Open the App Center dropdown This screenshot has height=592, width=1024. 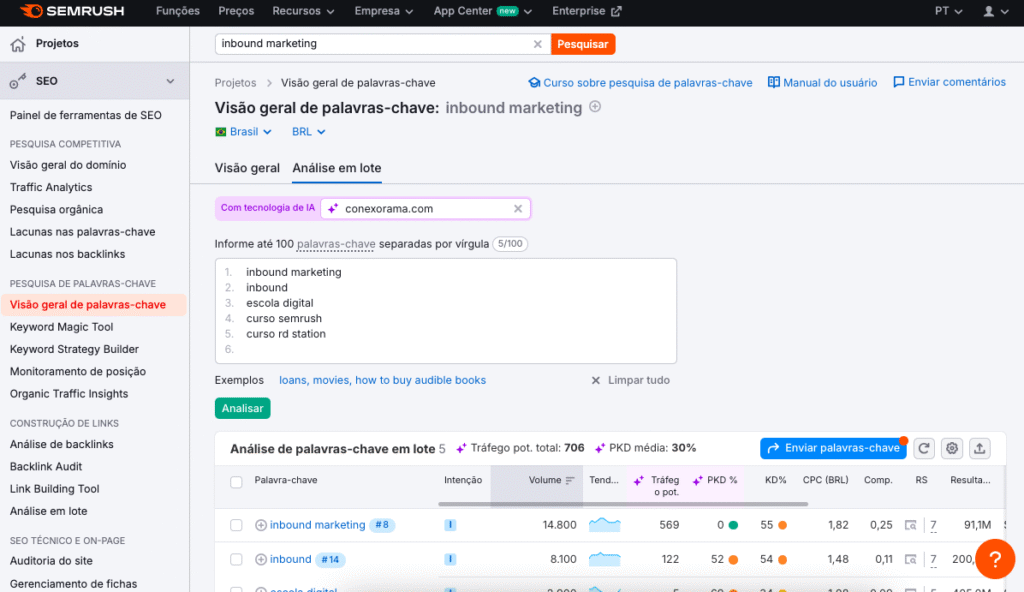coord(483,11)
